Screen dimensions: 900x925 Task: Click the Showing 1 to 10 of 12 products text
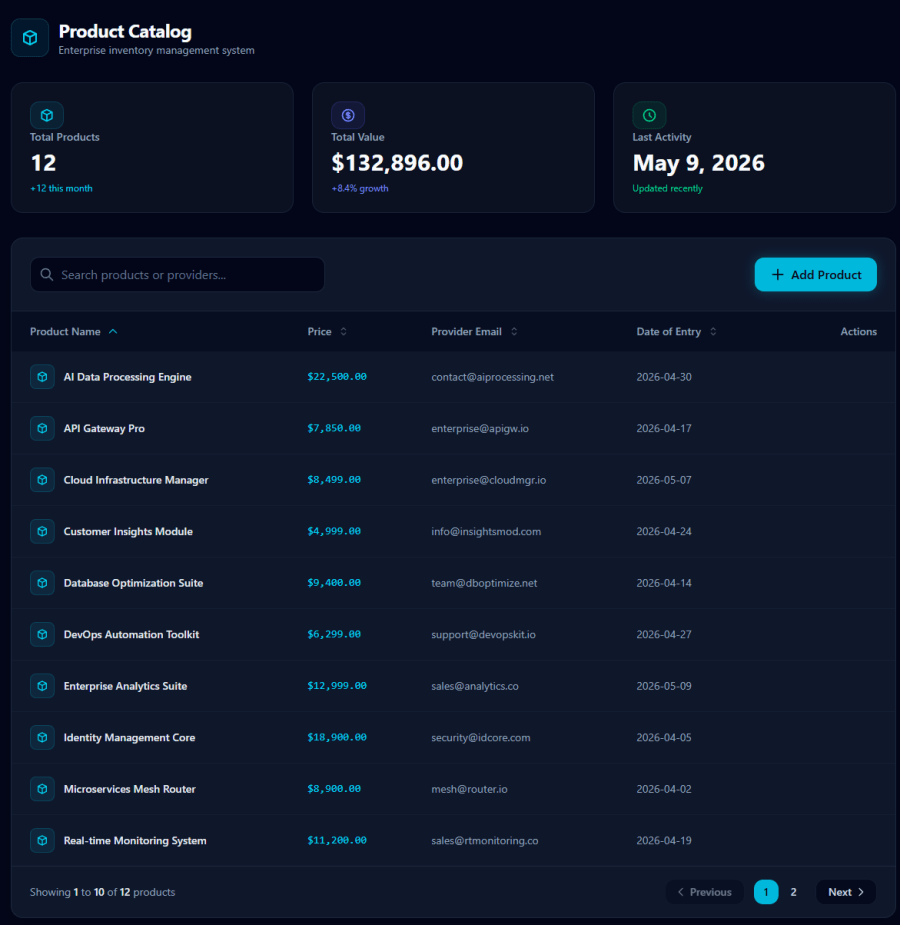click(x=103, y=892)
